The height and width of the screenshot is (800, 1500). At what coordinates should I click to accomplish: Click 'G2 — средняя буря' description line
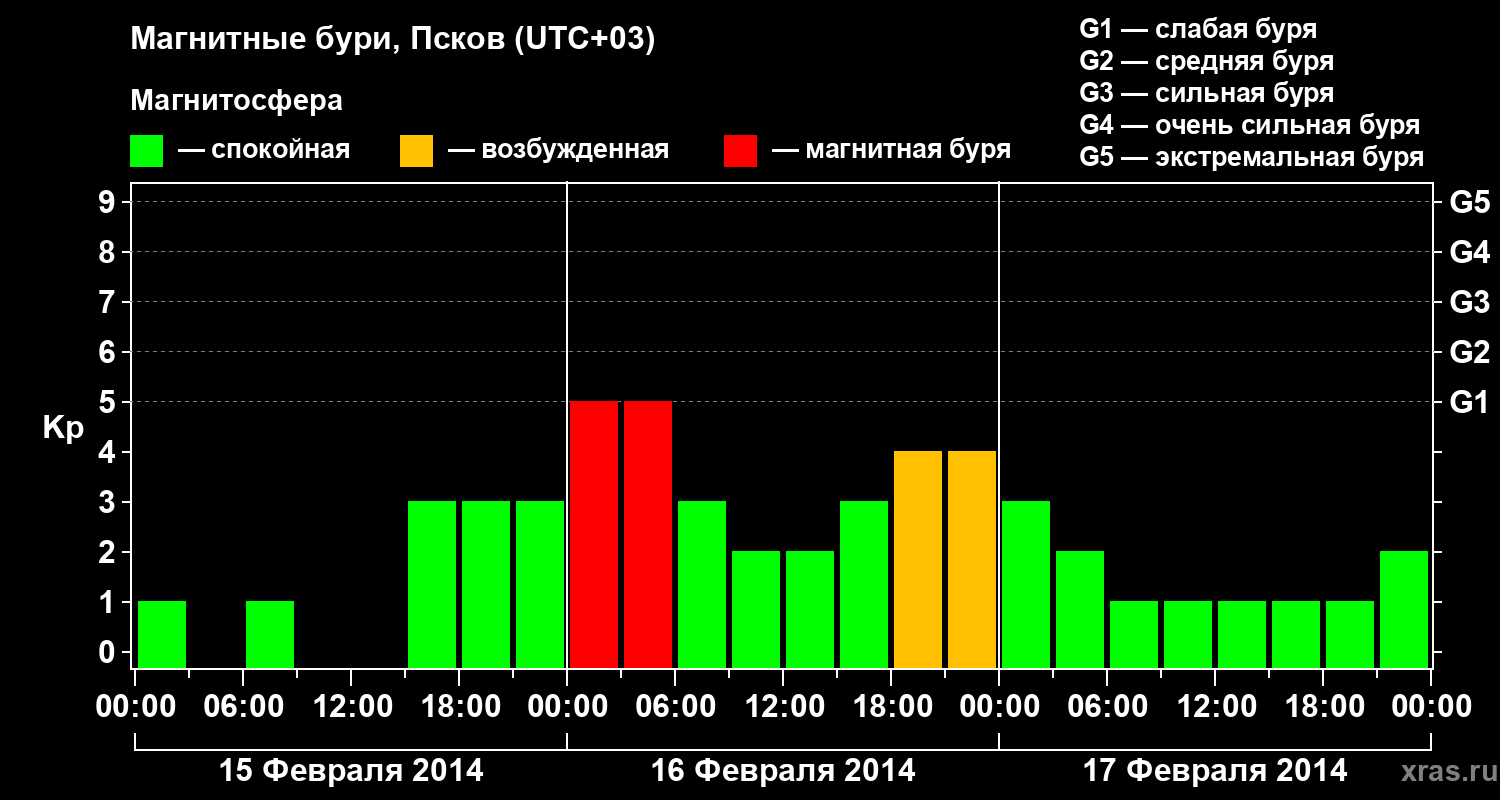point(1207,61)
